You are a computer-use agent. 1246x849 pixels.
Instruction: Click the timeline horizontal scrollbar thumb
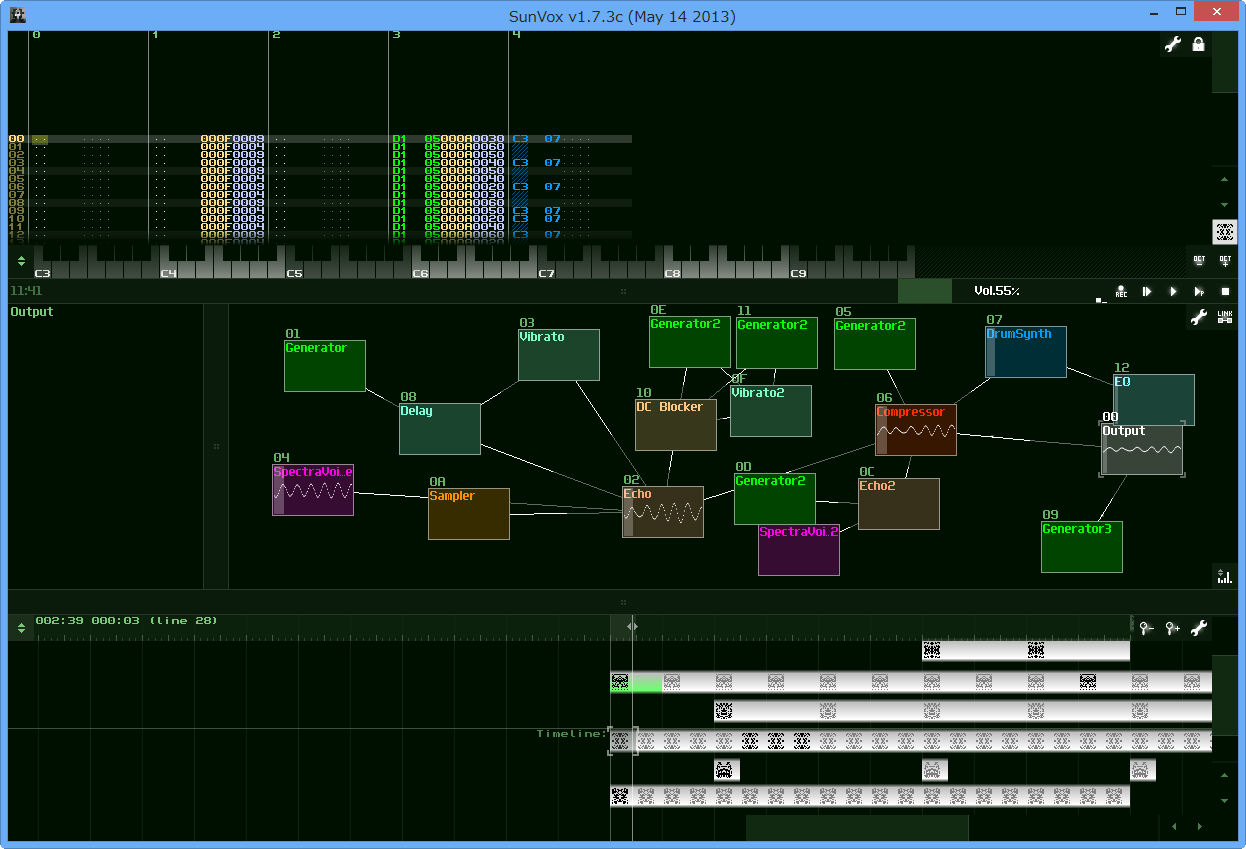pyautogui.click(x=857, y=828)
